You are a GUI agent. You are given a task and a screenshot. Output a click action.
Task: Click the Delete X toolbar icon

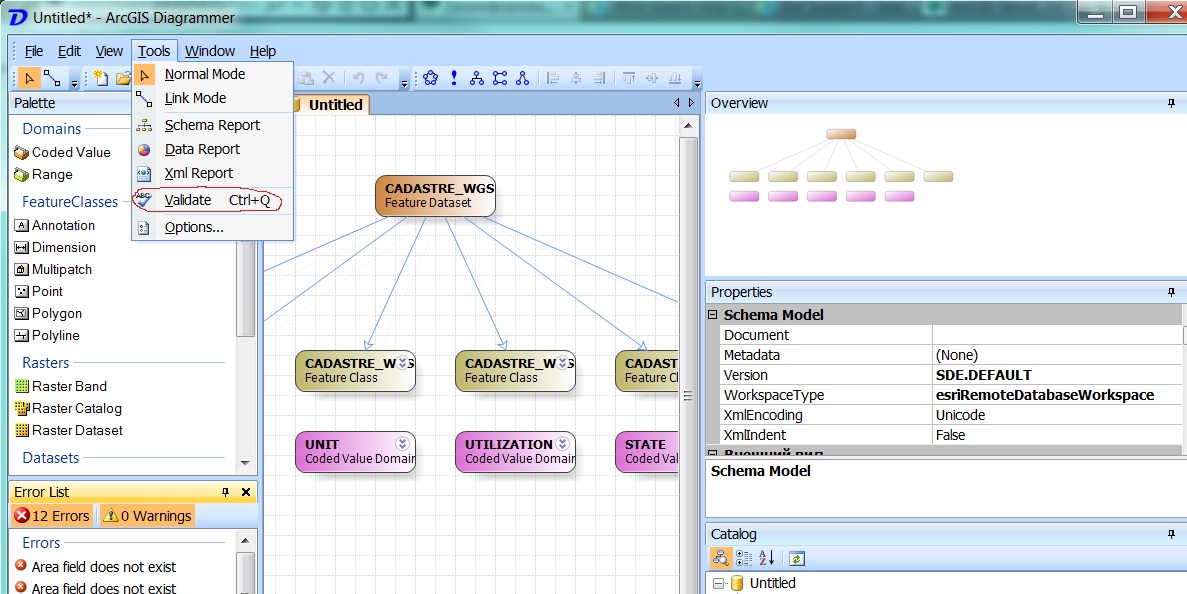click(329, 77)
